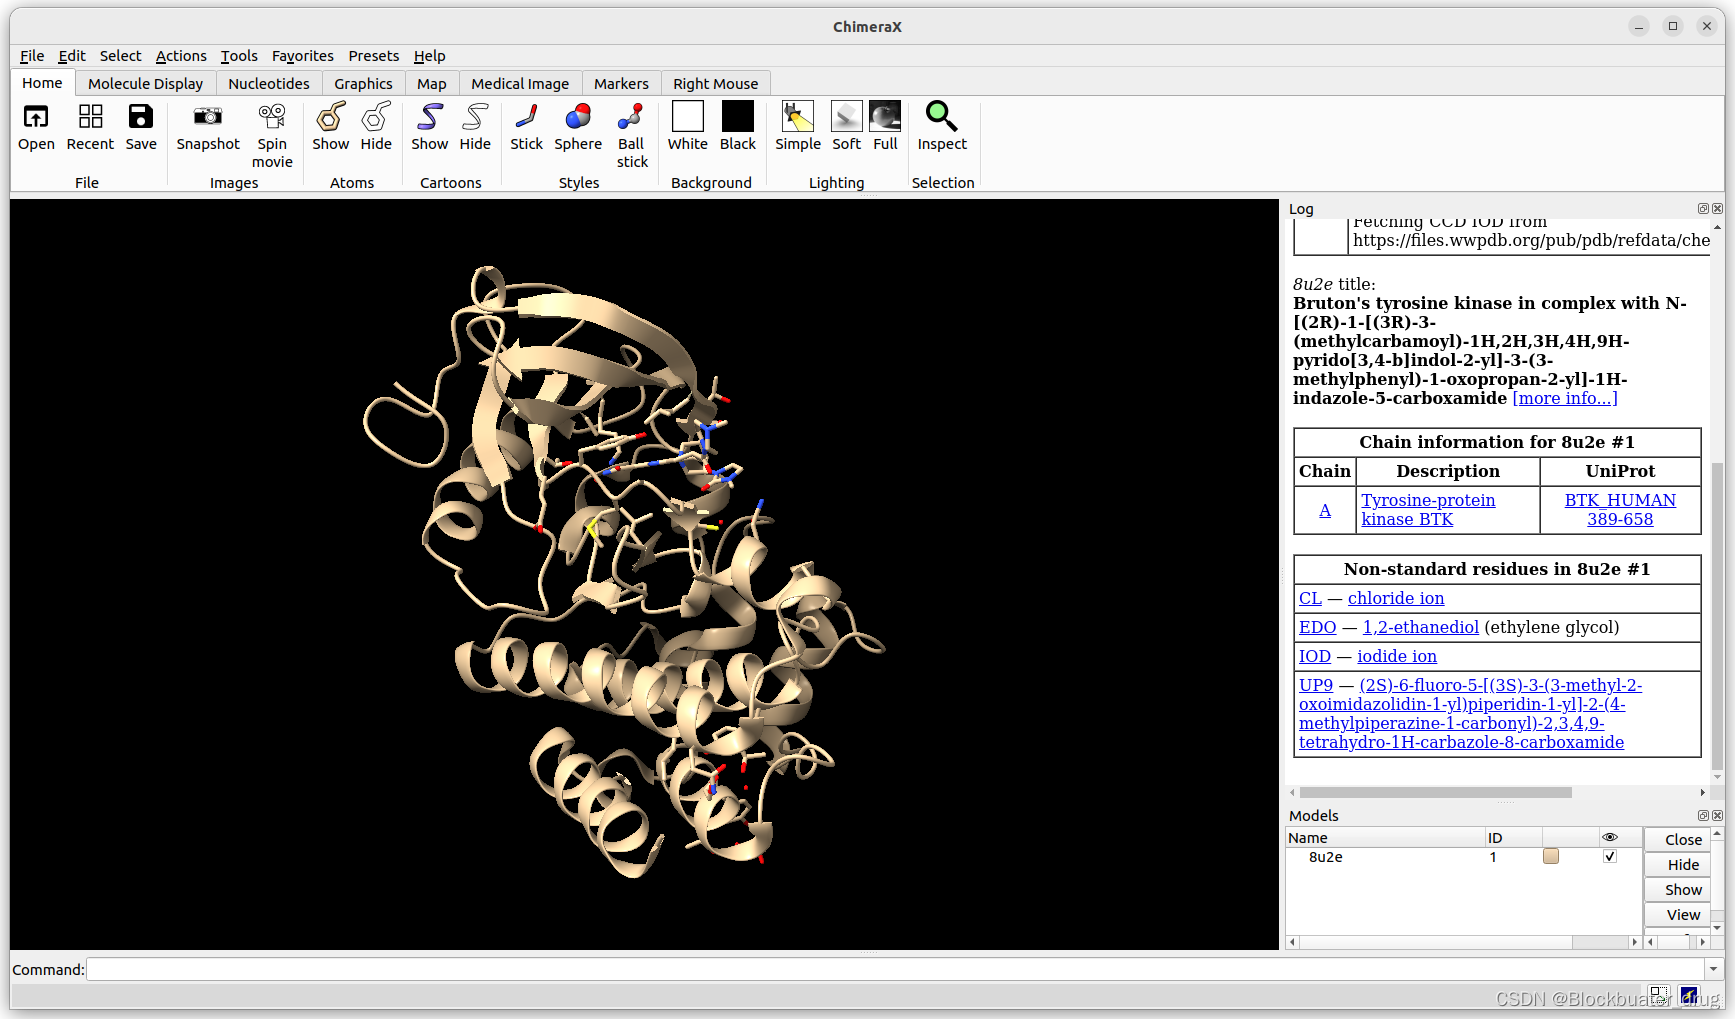This screenshot has width=1735, height=1019.
Task: Undock the Log panel using float icon
Action: (x=1703, y=209)
